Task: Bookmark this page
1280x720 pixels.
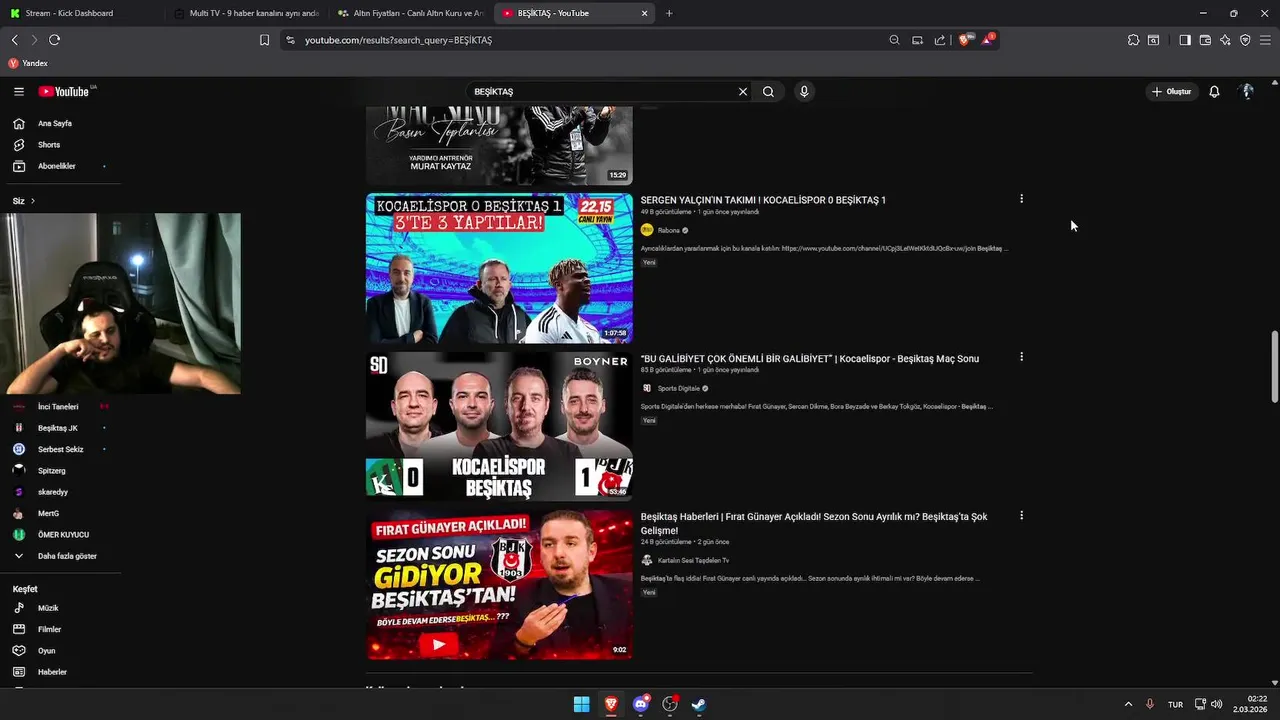Action: 264,40
